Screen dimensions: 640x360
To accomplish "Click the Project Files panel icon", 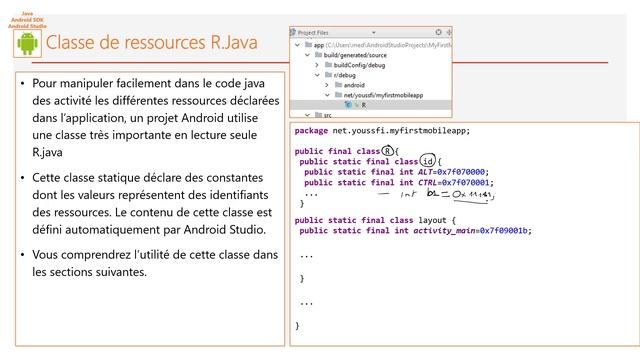I will click(x=293, y=32).
